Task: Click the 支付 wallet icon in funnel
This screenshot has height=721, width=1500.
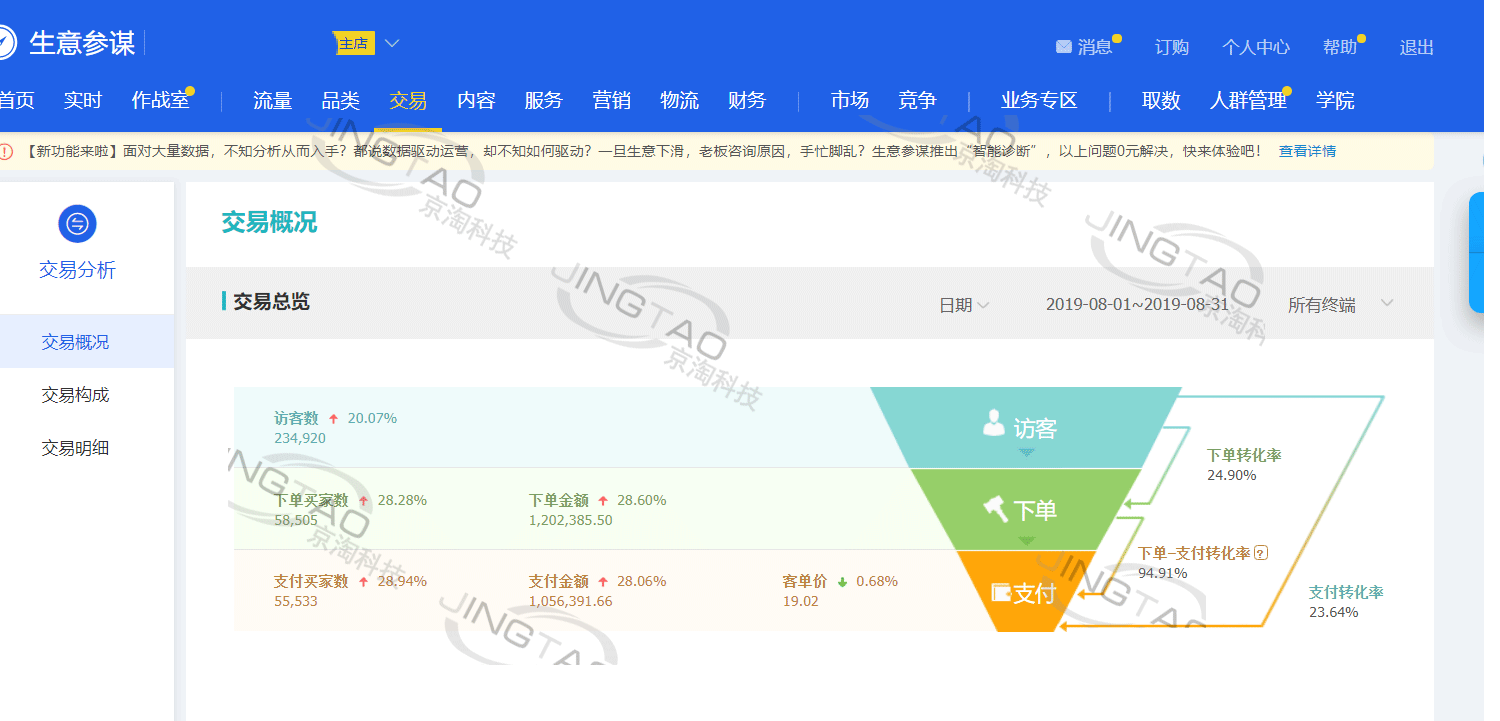Action: pos(1000,592)
